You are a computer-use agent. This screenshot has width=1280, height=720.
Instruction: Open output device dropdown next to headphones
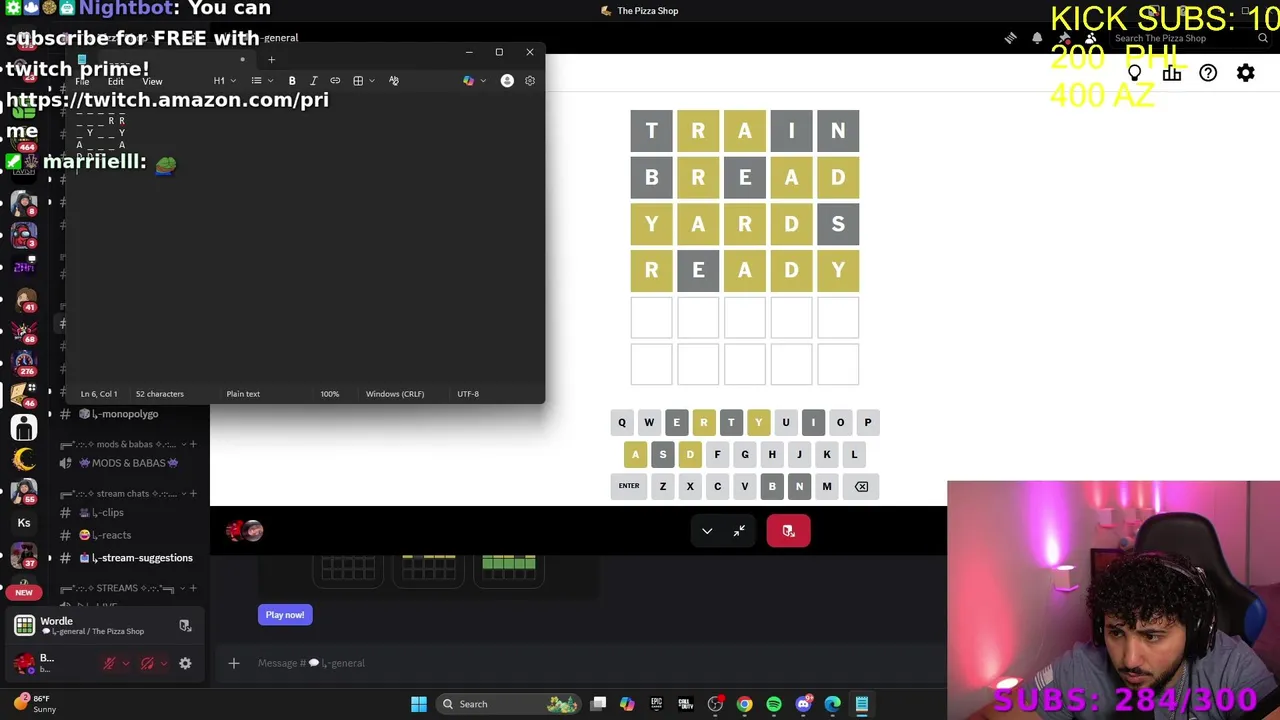click(163, 663)
